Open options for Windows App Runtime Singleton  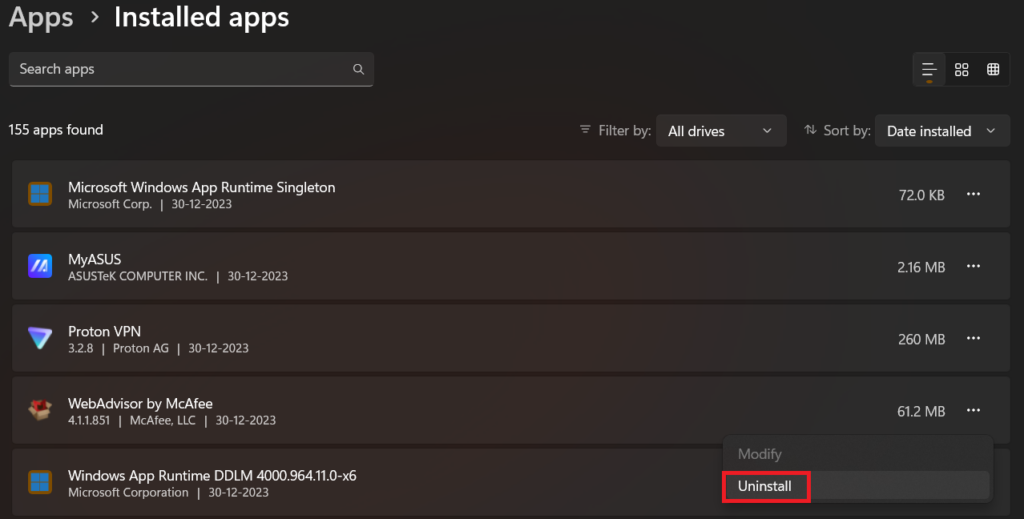[973, 195]
